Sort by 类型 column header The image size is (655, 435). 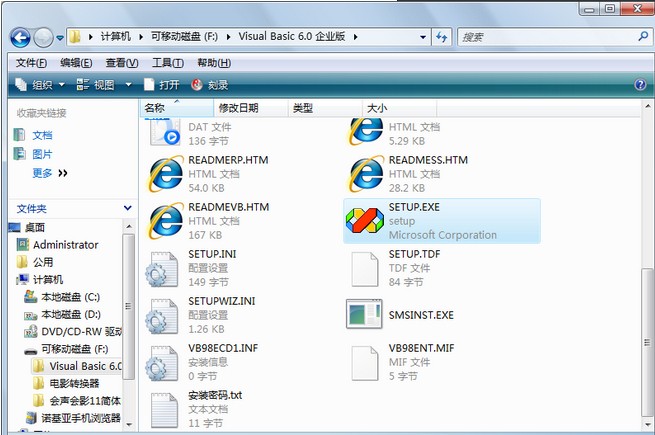(x=325, y=108)
